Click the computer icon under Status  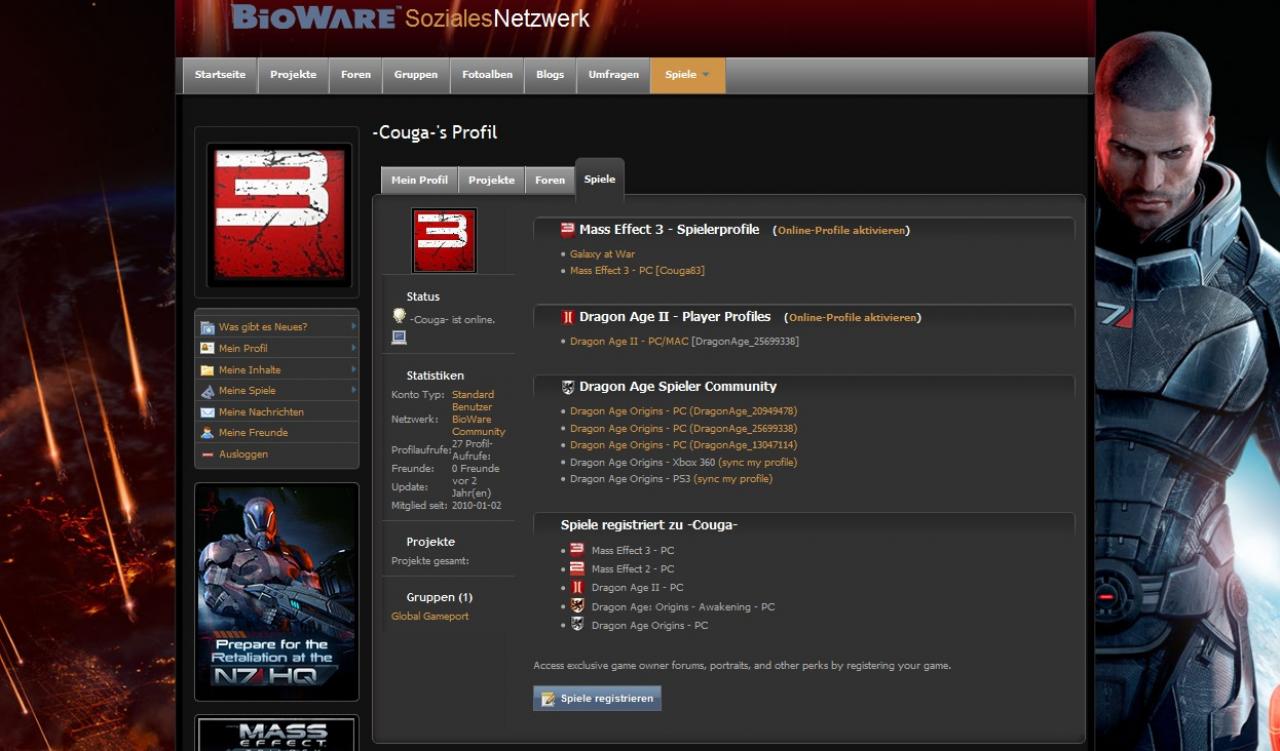pos(399,338)
